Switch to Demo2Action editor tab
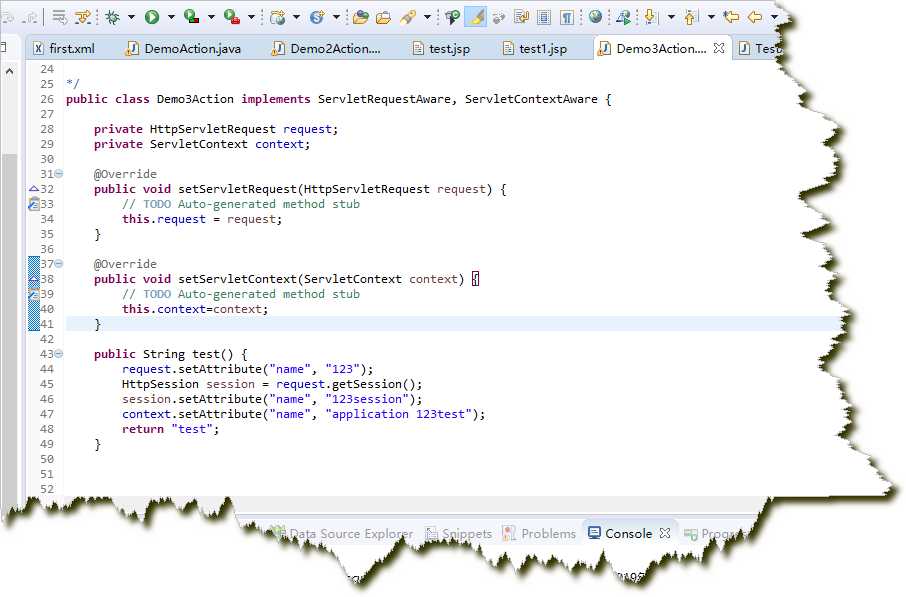 coord(326,49)
